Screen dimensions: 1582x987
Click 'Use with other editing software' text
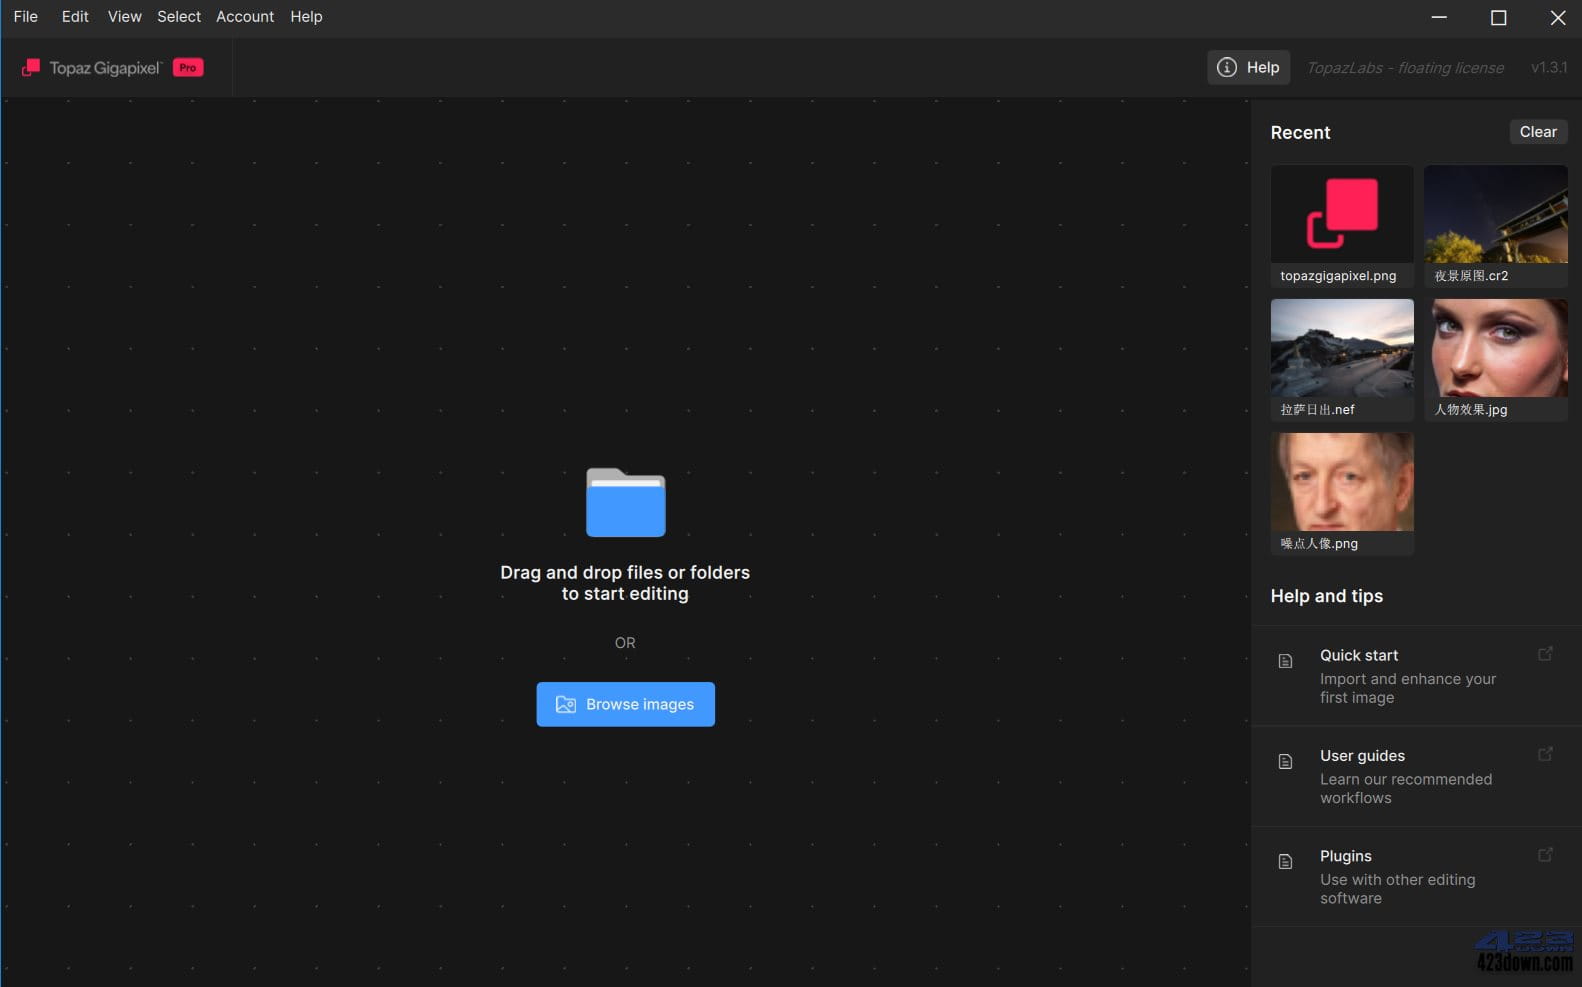pos(1397,889)
